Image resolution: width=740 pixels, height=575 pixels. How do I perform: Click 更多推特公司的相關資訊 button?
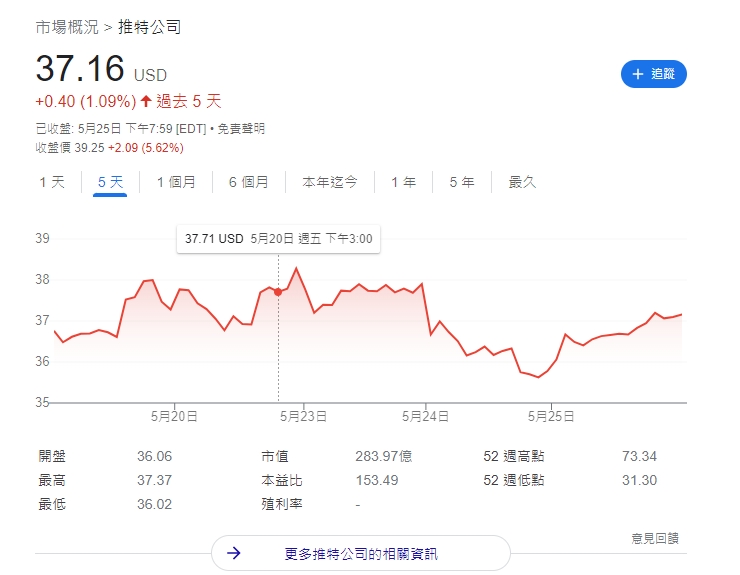(x=361, y=553)
